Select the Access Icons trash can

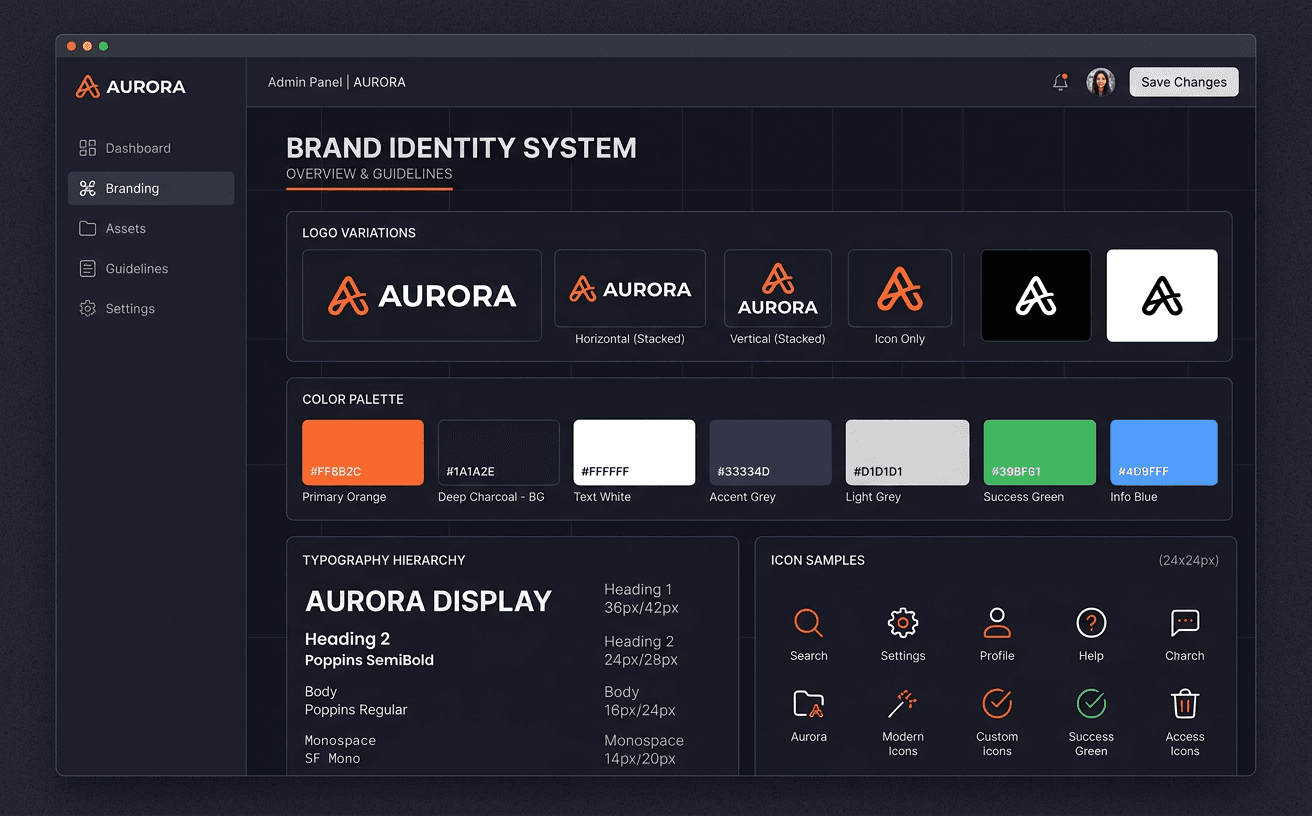[x=1185, y=704]
